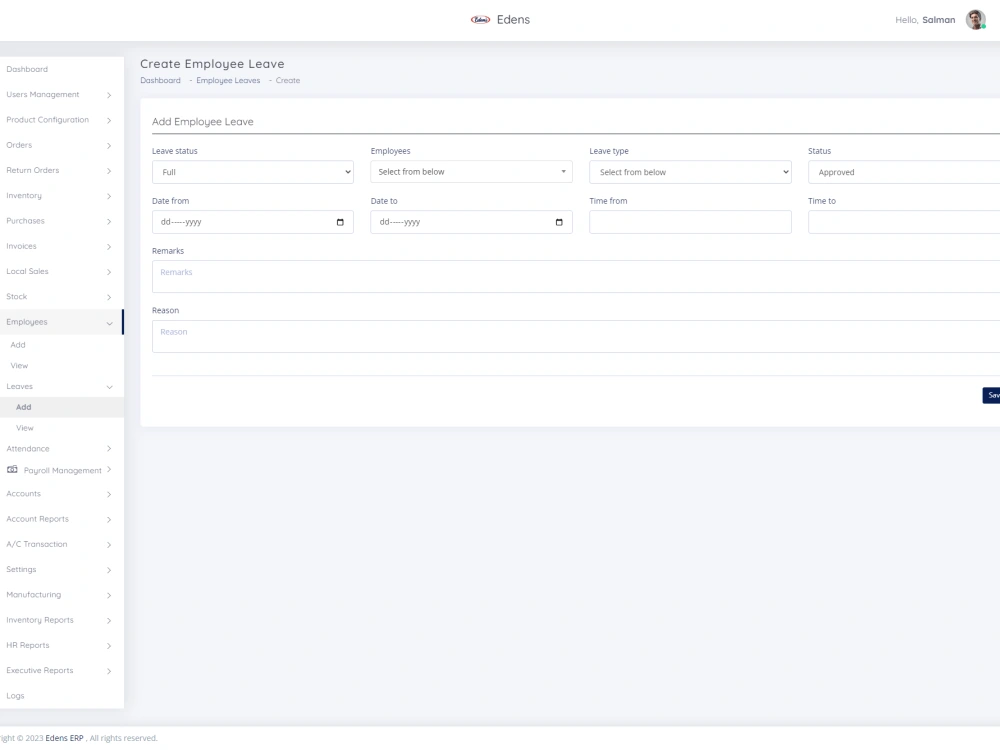This screenshot has height=750, width=1000.
Task: Open the user avatar profile picture
Action: tap(975, 20)
